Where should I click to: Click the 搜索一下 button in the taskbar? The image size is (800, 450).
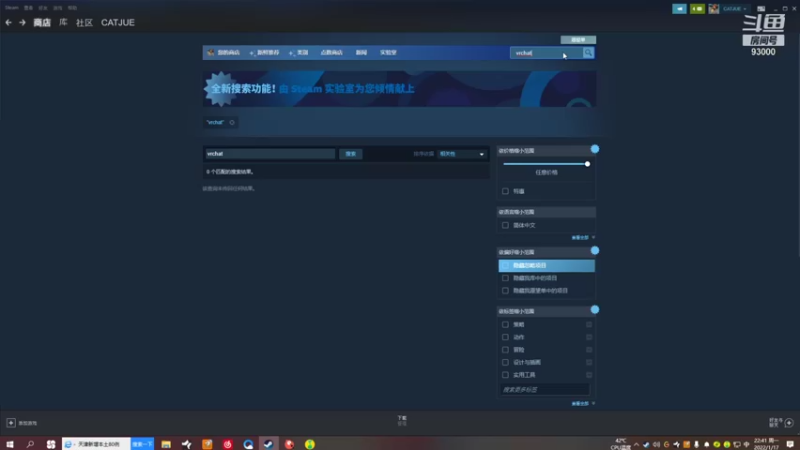(x=142, y=444)
